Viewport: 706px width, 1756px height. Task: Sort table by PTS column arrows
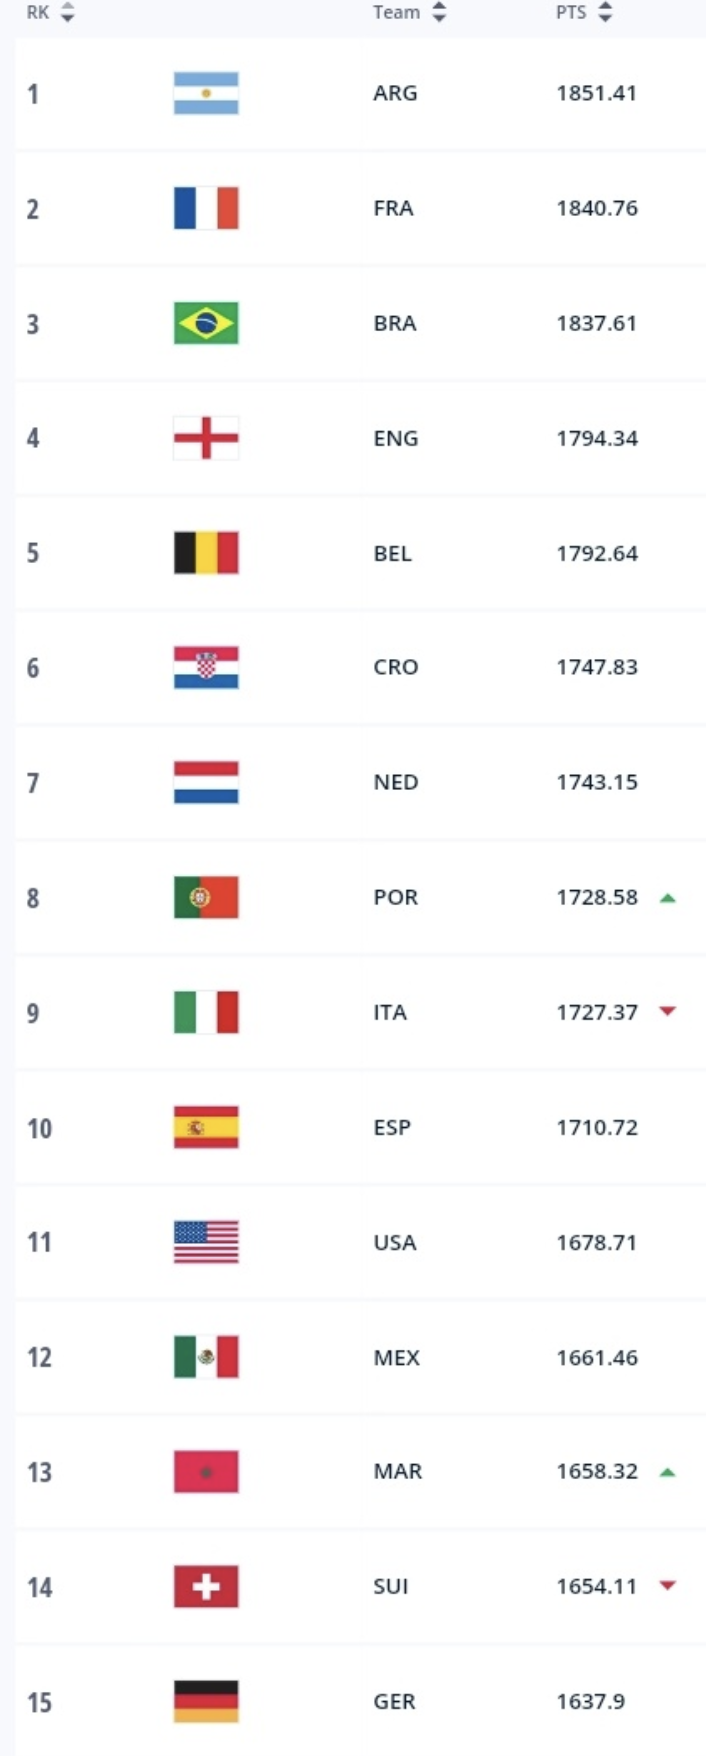point(604,13)
